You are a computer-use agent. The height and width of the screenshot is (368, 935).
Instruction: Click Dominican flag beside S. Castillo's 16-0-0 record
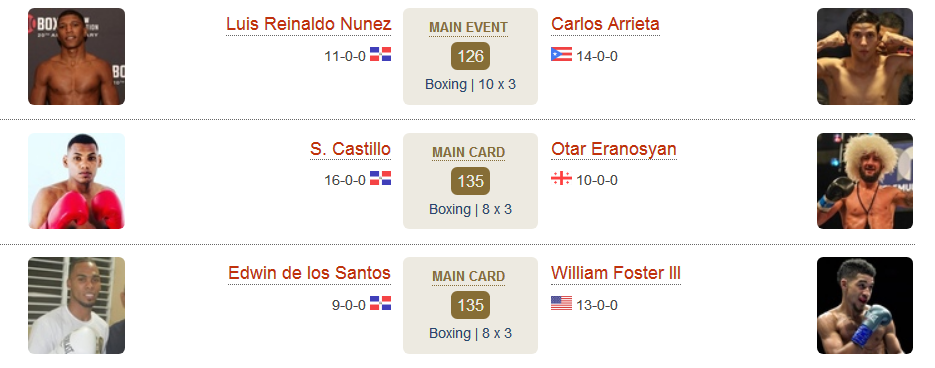pos(380,178)
